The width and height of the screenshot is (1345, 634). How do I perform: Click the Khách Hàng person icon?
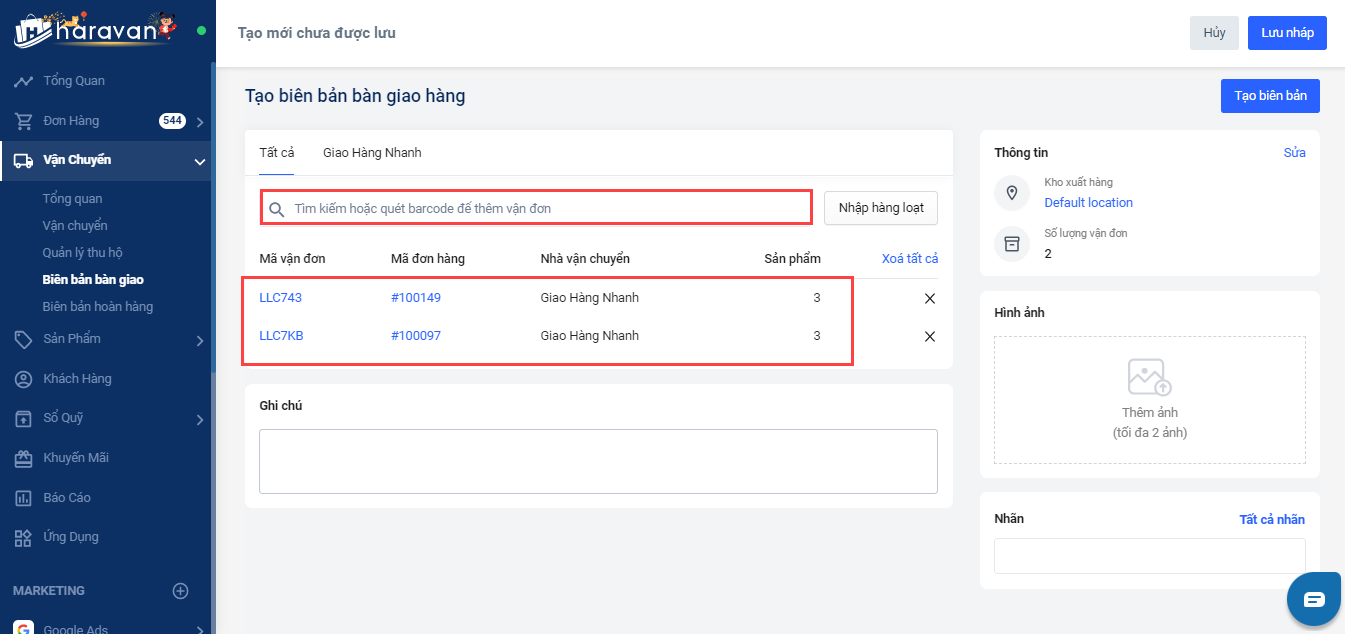tap(23, 379)
